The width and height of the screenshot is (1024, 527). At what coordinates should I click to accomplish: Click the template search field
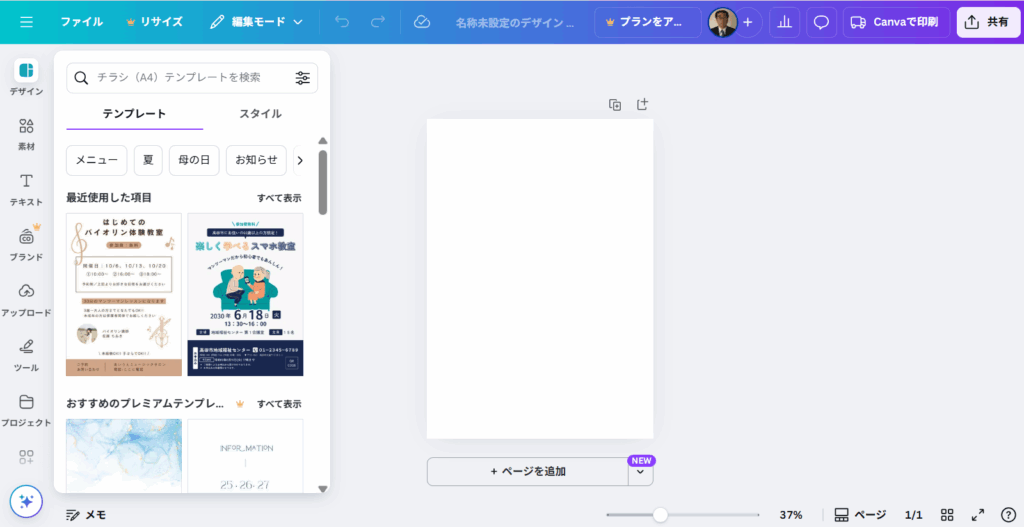[x=192, y=78]
